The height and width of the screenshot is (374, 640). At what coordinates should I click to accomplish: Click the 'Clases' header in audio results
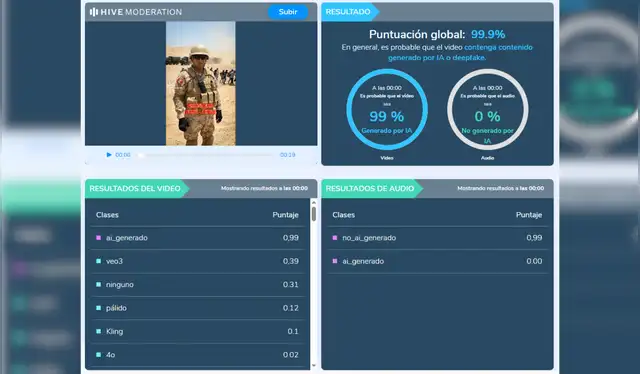click(344, 215)
